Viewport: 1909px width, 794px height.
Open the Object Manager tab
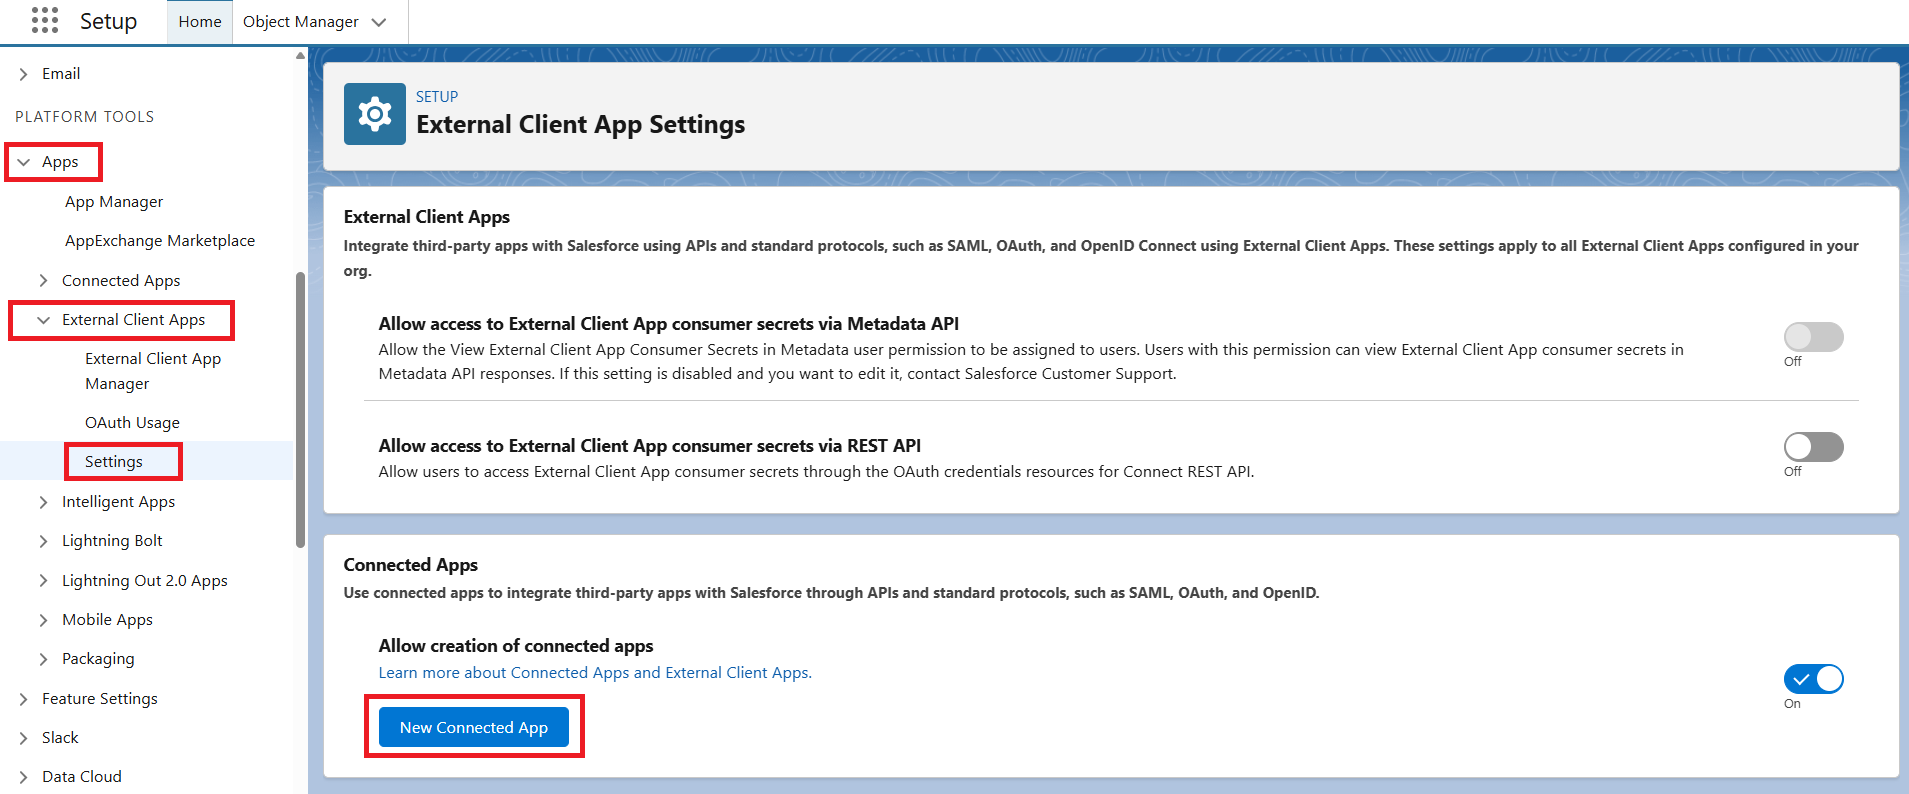click(x=301, y=22)
